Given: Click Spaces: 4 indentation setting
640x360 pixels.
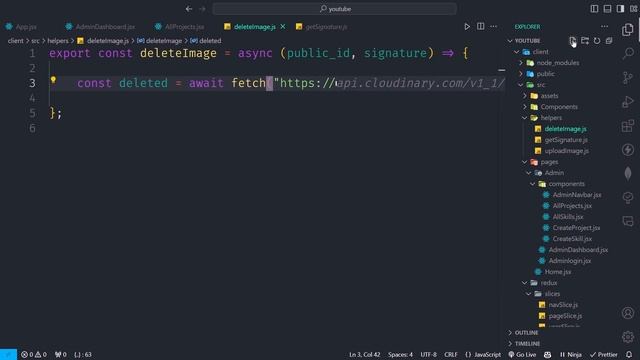Looking at the screenshot, I should [400, 354].
